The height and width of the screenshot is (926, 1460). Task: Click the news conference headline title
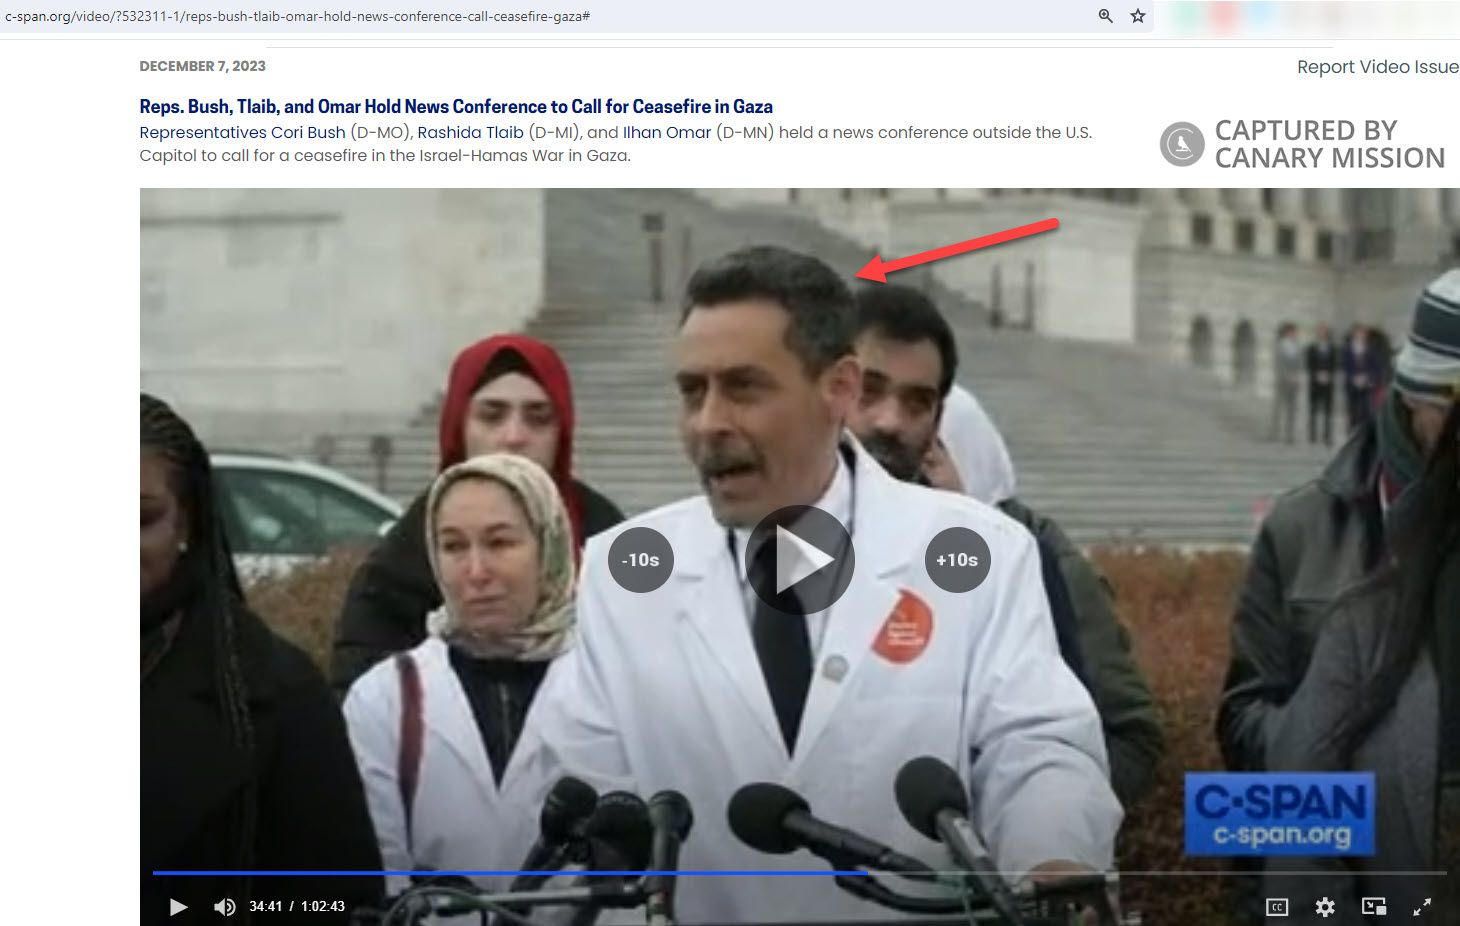point(456,106)
